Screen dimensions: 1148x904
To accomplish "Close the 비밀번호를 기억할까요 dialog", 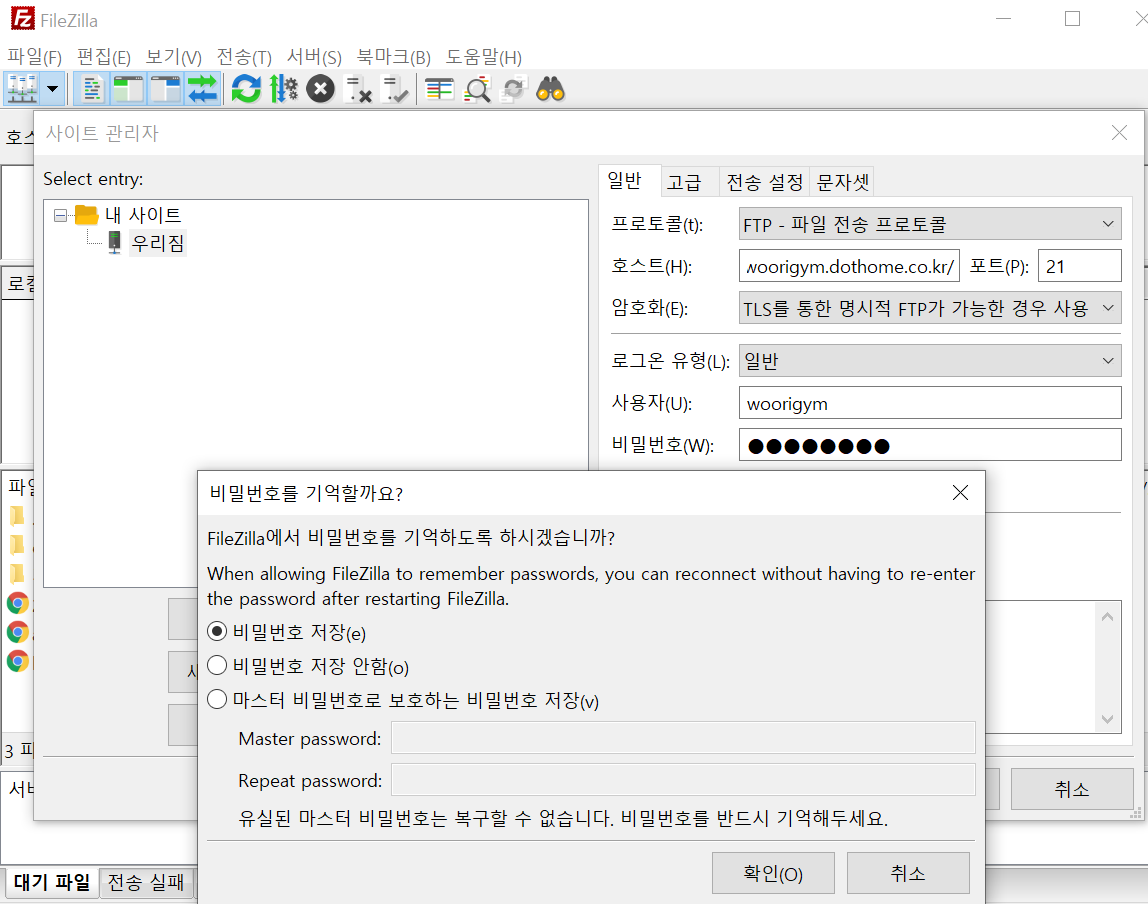I will (960, 493).
